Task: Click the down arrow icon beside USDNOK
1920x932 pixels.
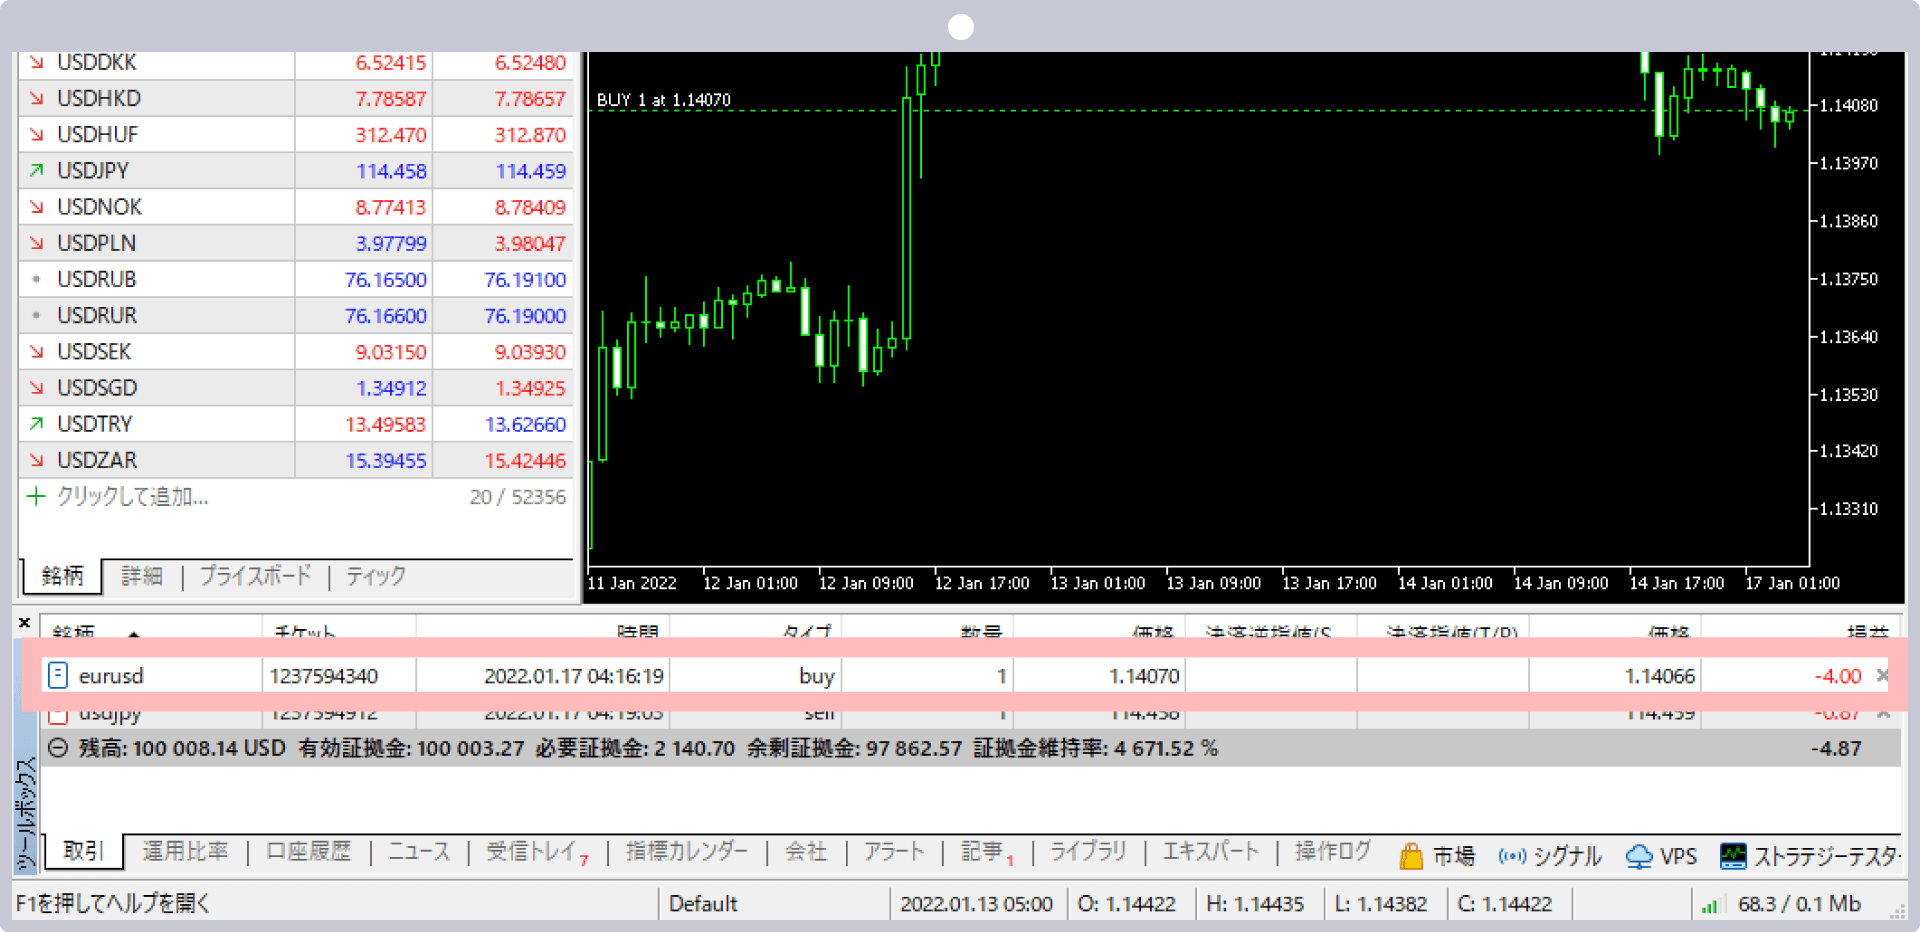Action: point(36,207)
